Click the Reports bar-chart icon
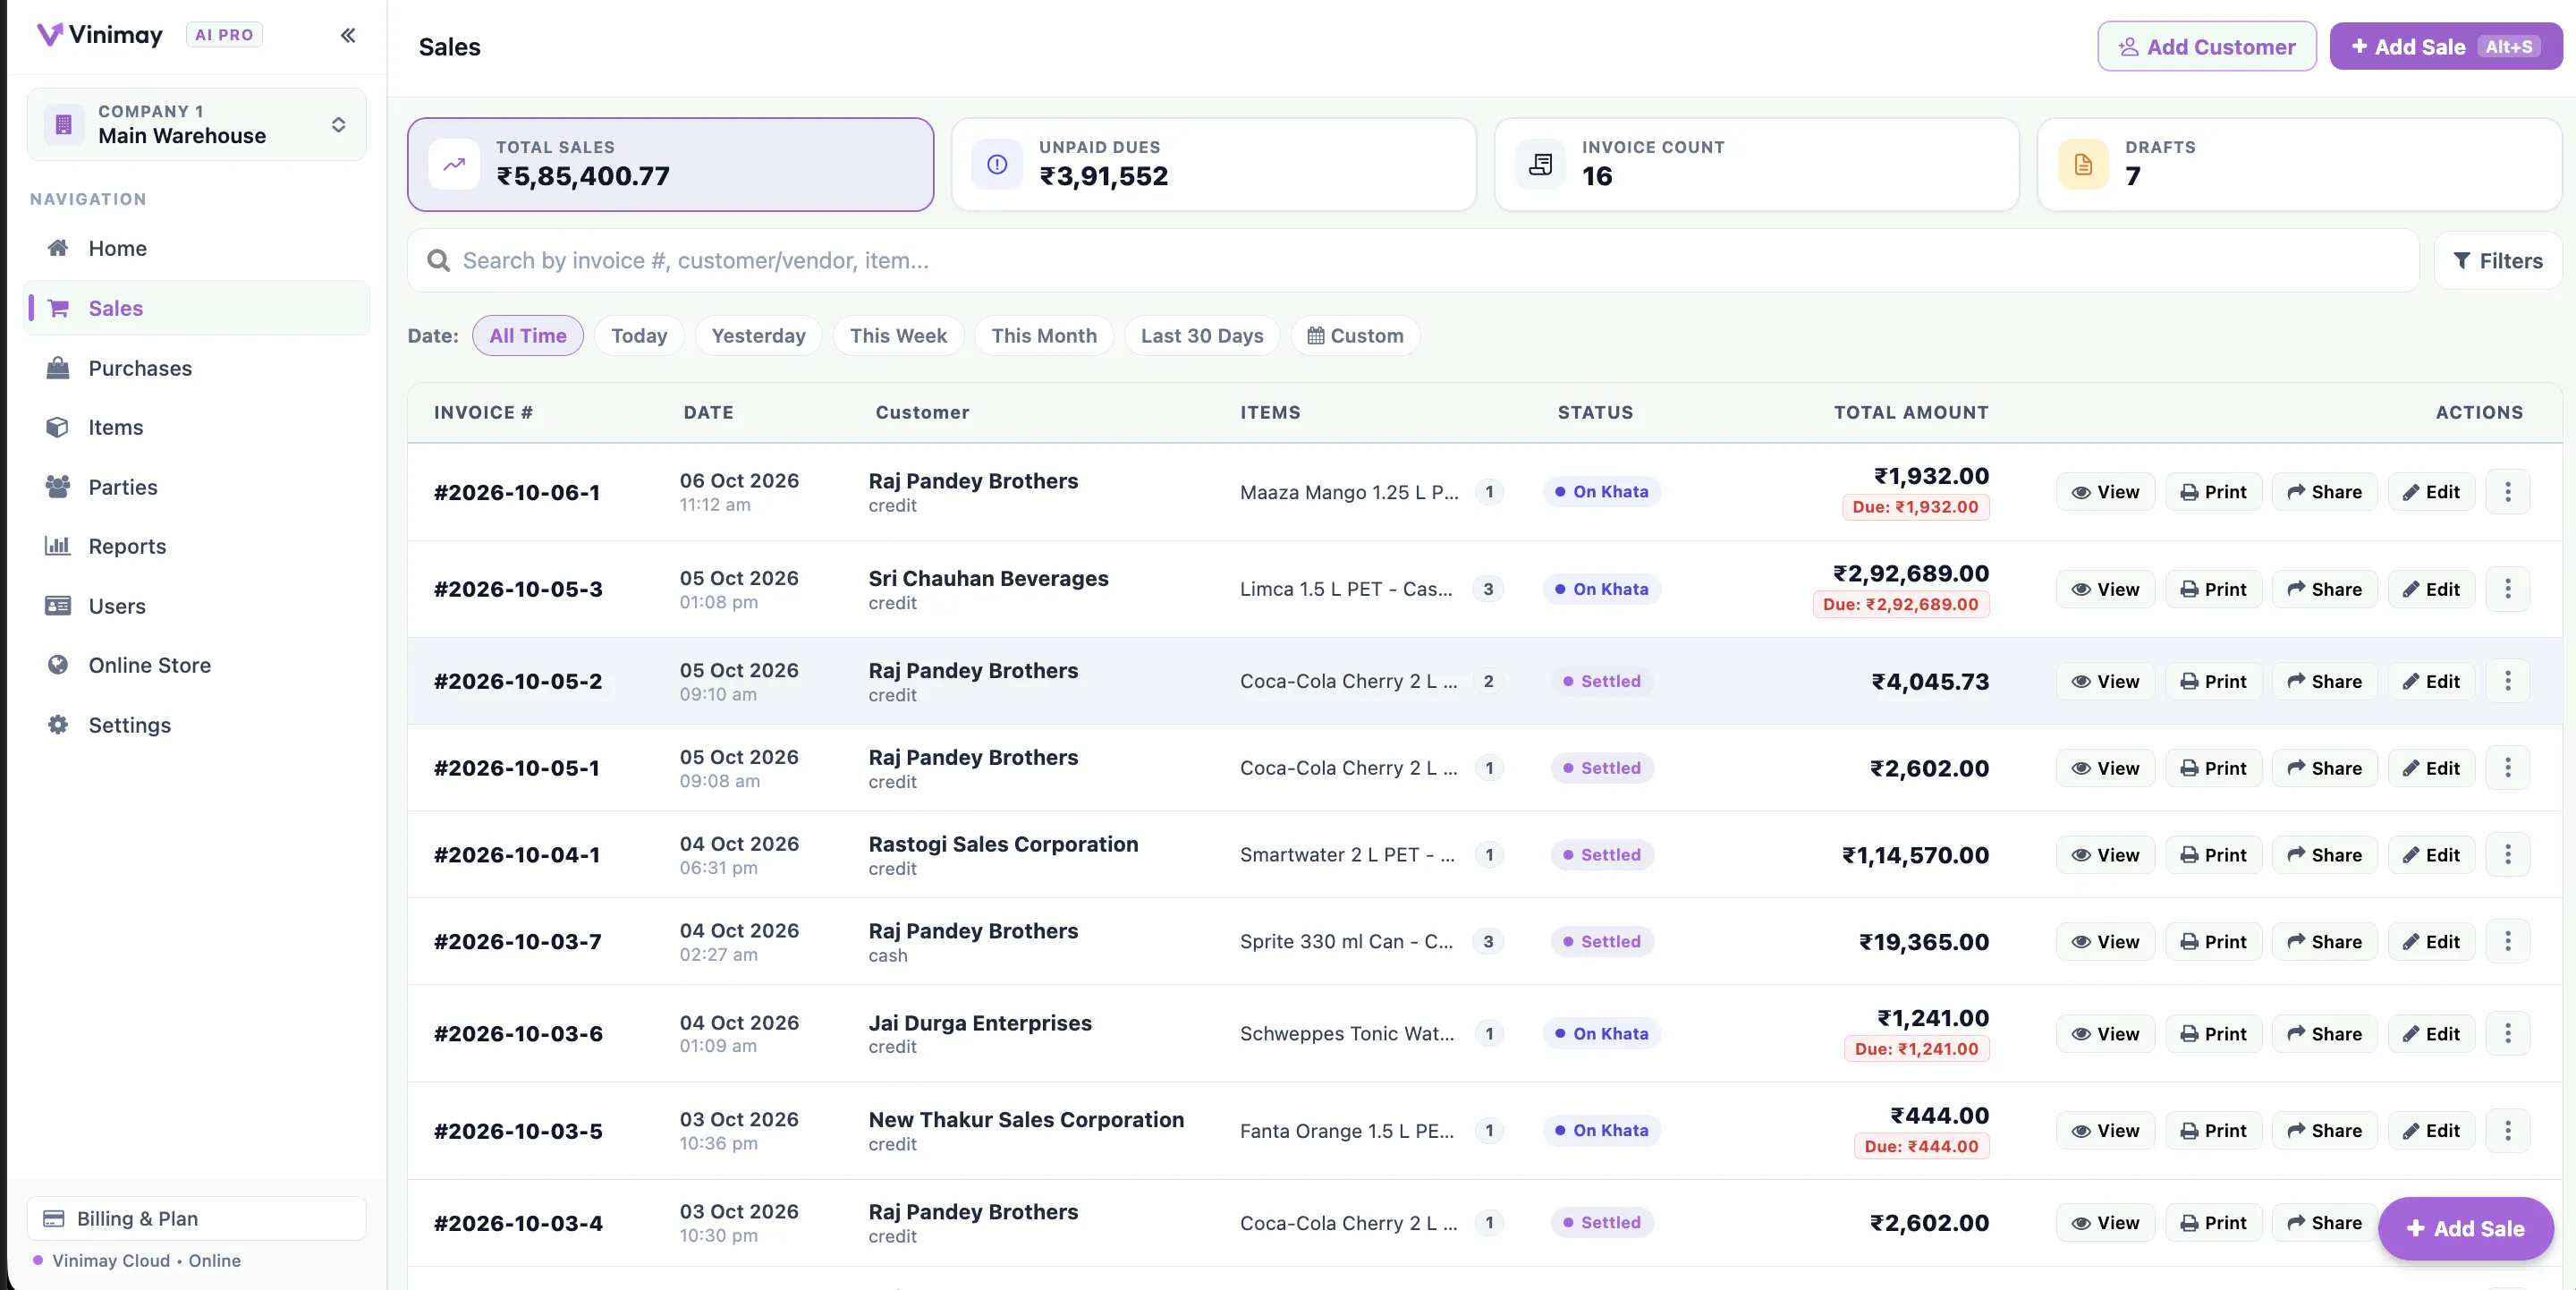This screenshot has height=1290, width=2576. click(x=58, y=546)
